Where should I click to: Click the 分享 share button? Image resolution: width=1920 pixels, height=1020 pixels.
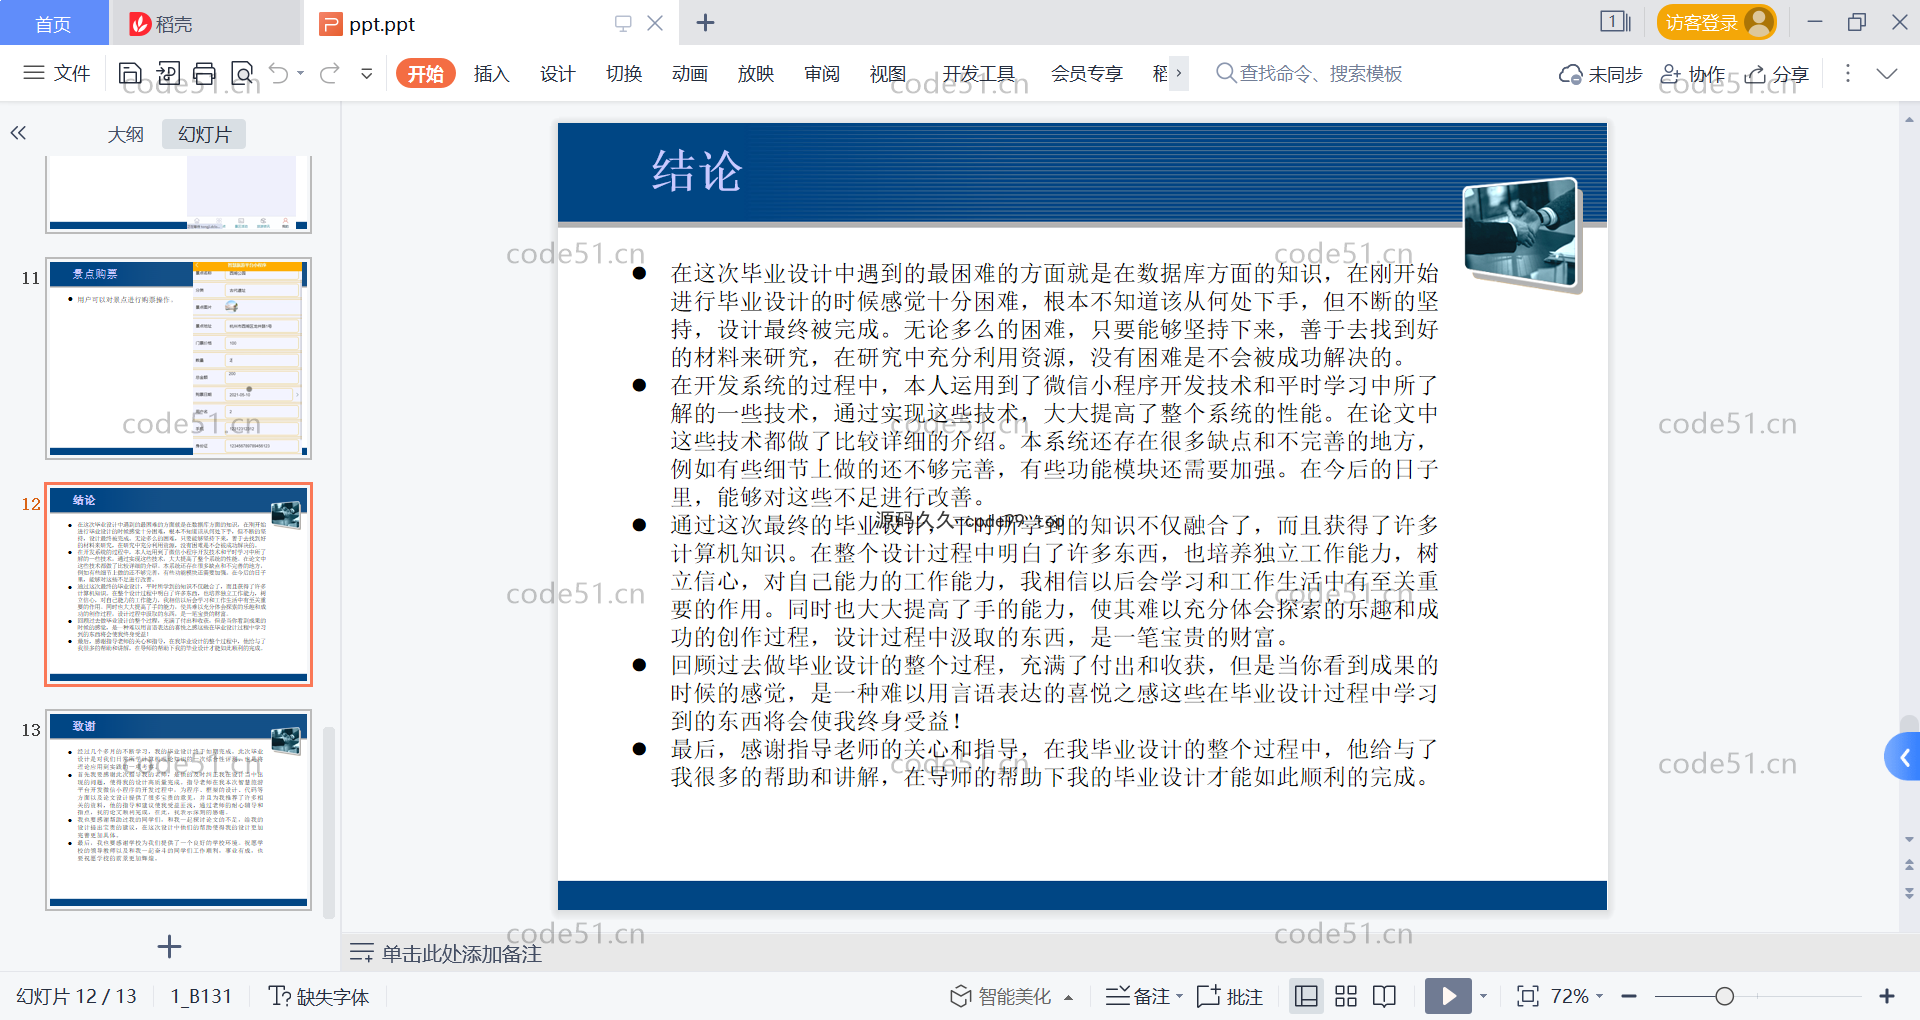(x=1777, y=75)
